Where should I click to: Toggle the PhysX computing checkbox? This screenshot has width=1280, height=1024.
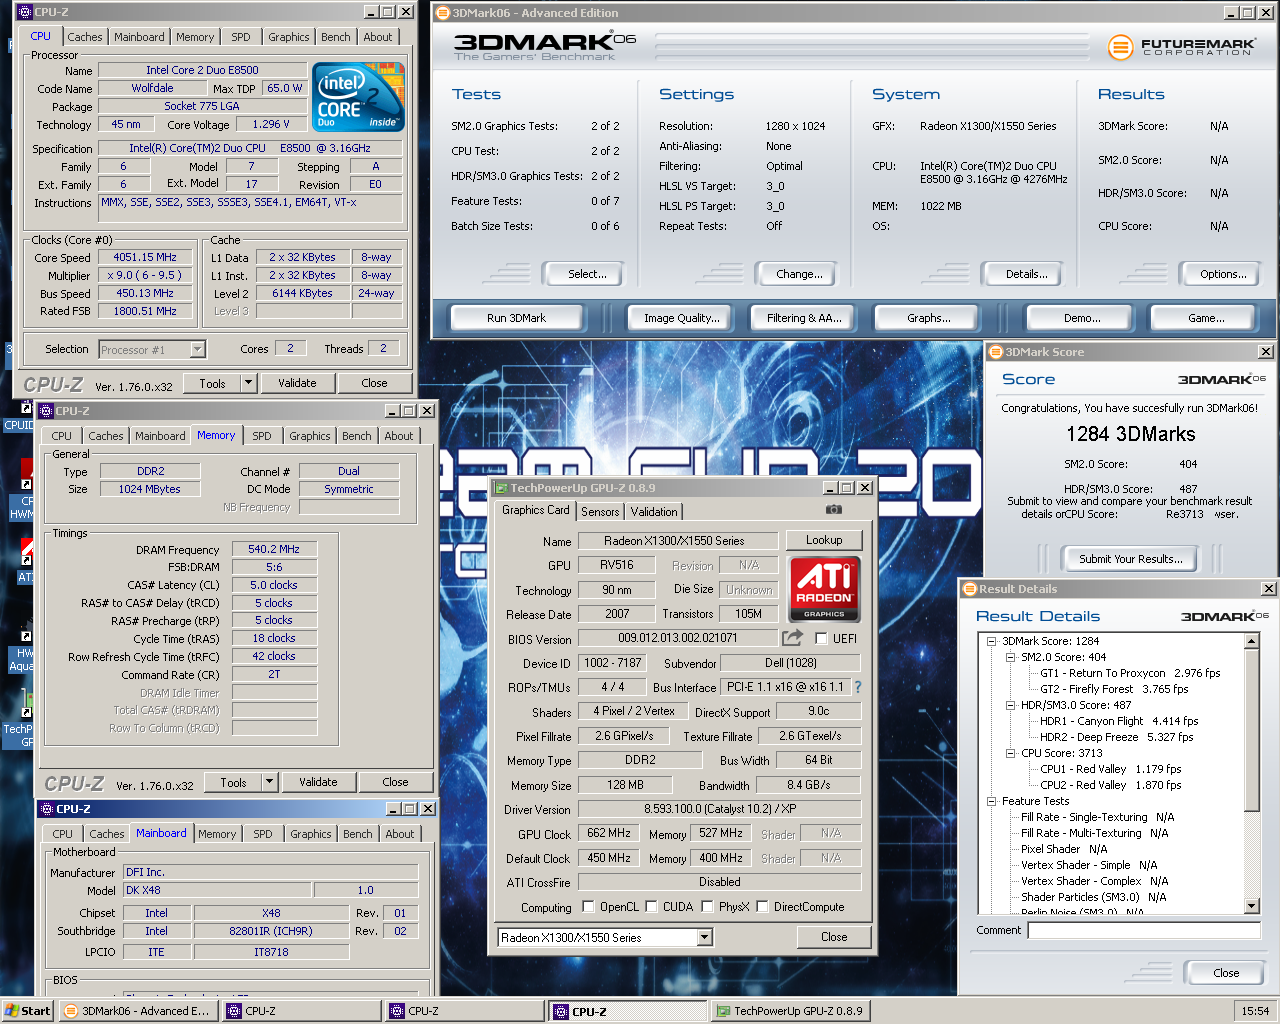[x=707, y=907]
